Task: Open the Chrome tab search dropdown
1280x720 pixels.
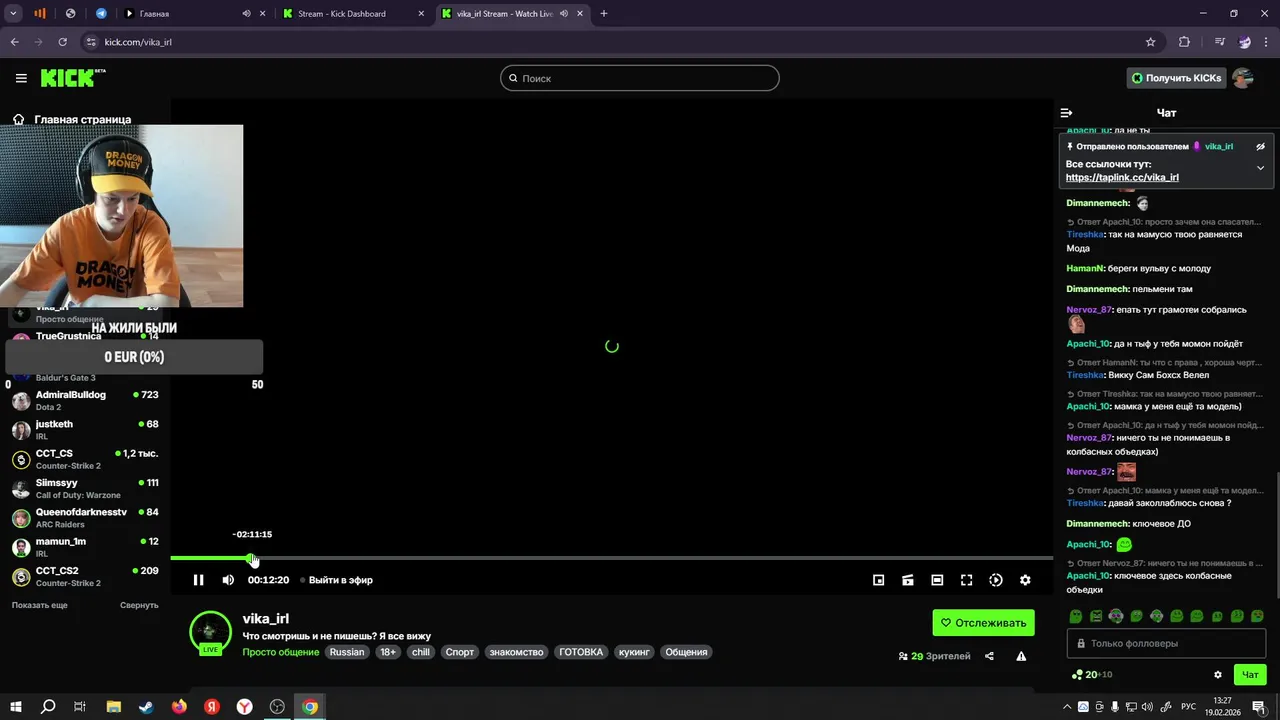Action: 13,14
